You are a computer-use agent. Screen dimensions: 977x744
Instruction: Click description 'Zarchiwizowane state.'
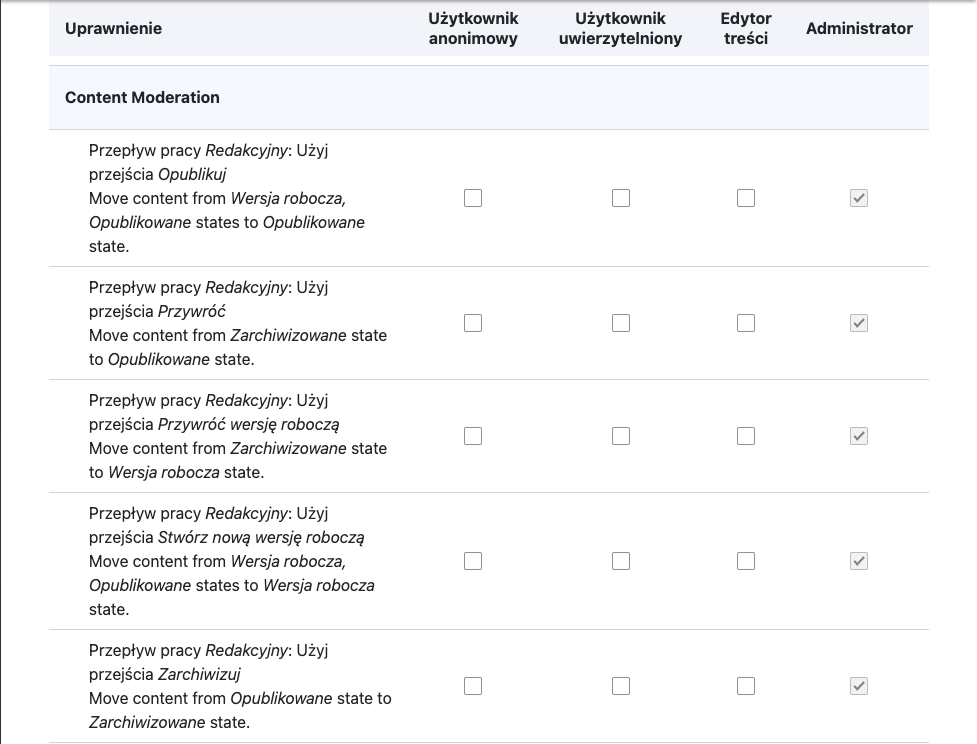(169, 722)
